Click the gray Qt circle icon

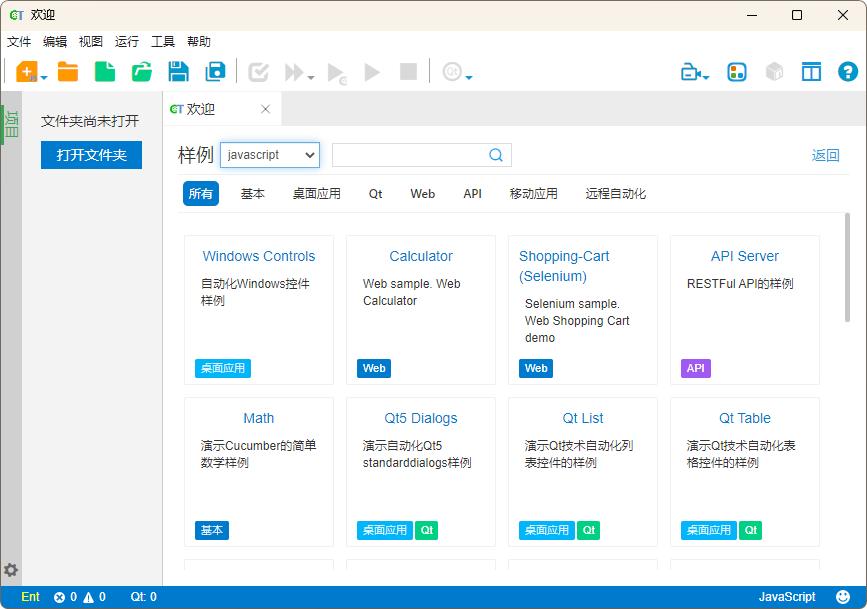point(452,71)
